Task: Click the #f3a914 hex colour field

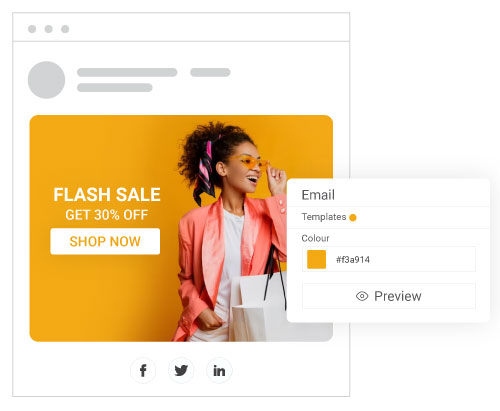Action: click(x=389, y=259)
